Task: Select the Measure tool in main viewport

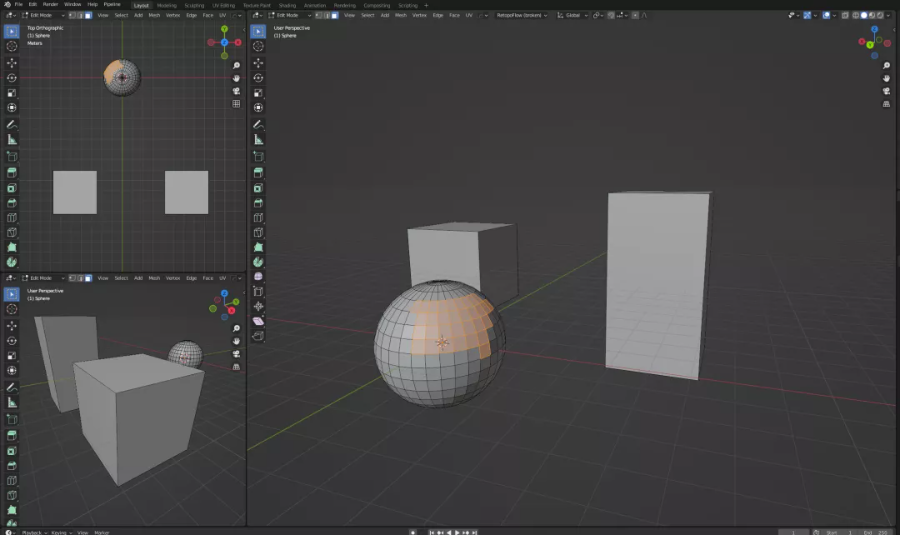Action: [259, 139]
